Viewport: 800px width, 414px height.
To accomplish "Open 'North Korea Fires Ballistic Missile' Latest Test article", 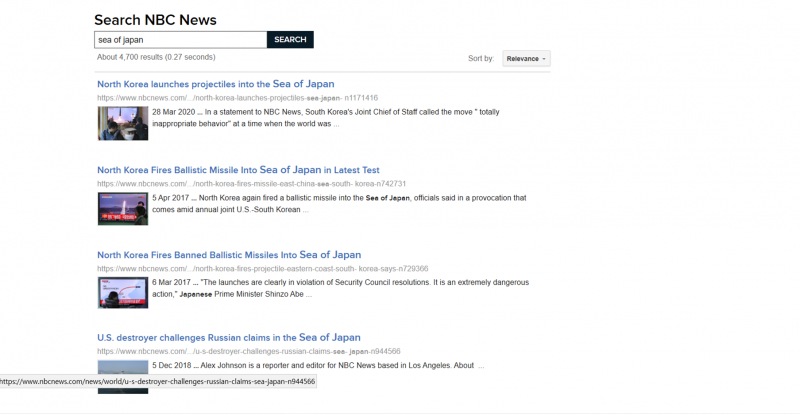I will tap(238, 170).
